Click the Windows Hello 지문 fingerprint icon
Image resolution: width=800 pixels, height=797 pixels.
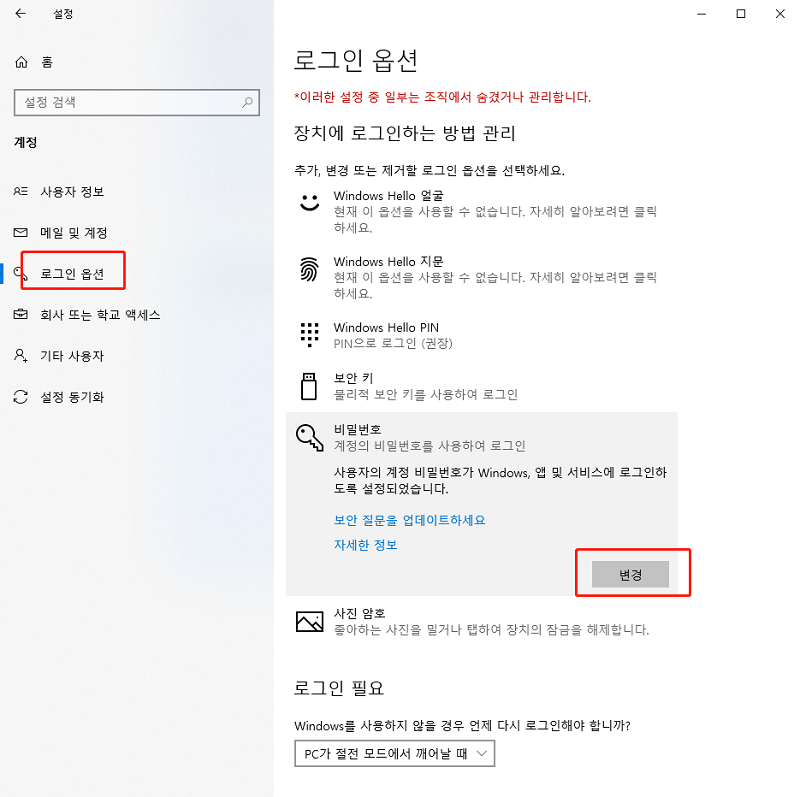309,269
